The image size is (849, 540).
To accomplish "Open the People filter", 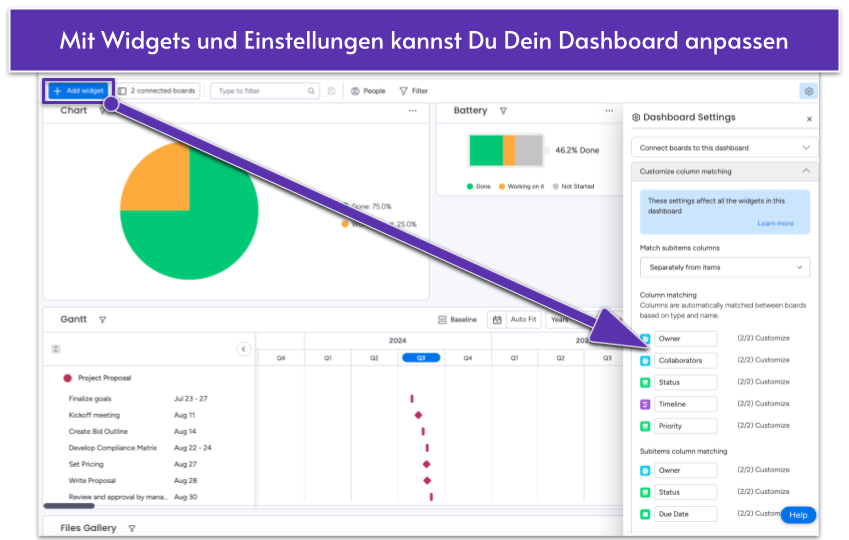I will point(368,91).
